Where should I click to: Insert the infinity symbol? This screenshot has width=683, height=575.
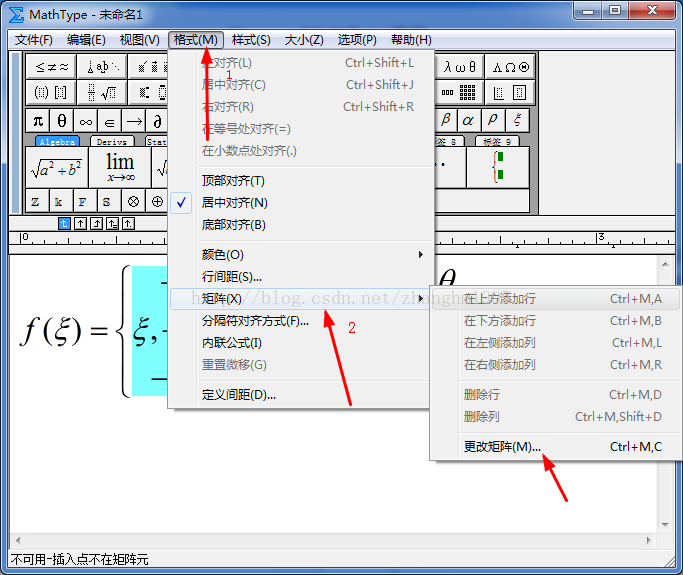point(86,120)
